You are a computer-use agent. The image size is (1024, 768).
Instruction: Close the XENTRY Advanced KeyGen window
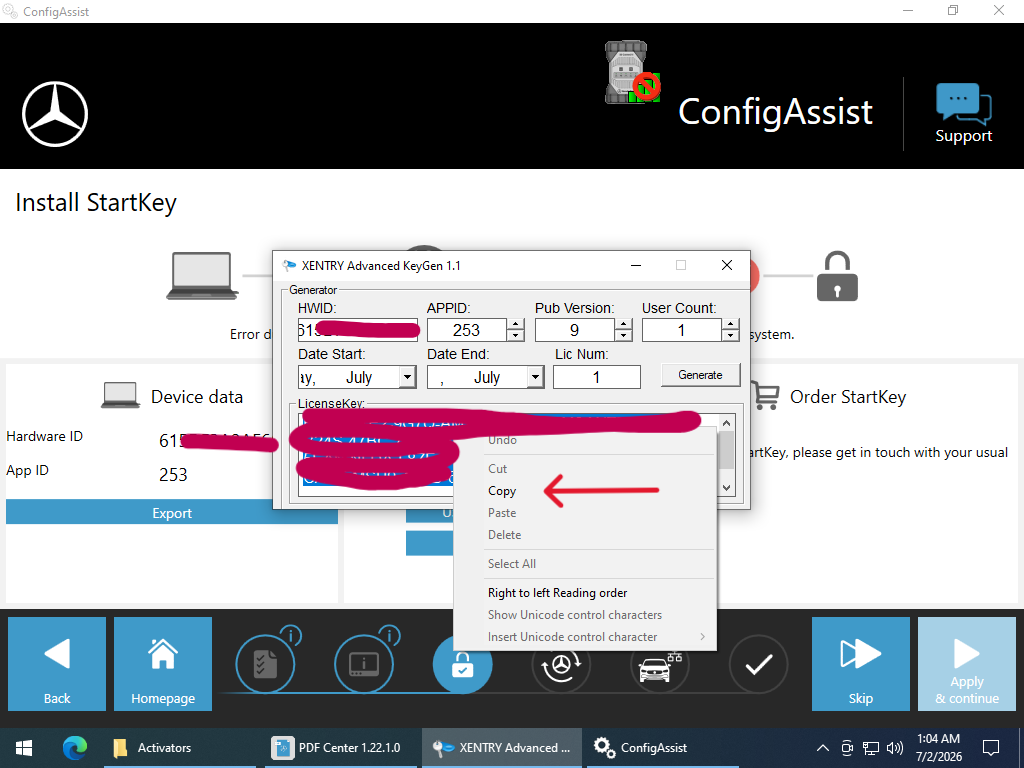(x=726, y=264)
